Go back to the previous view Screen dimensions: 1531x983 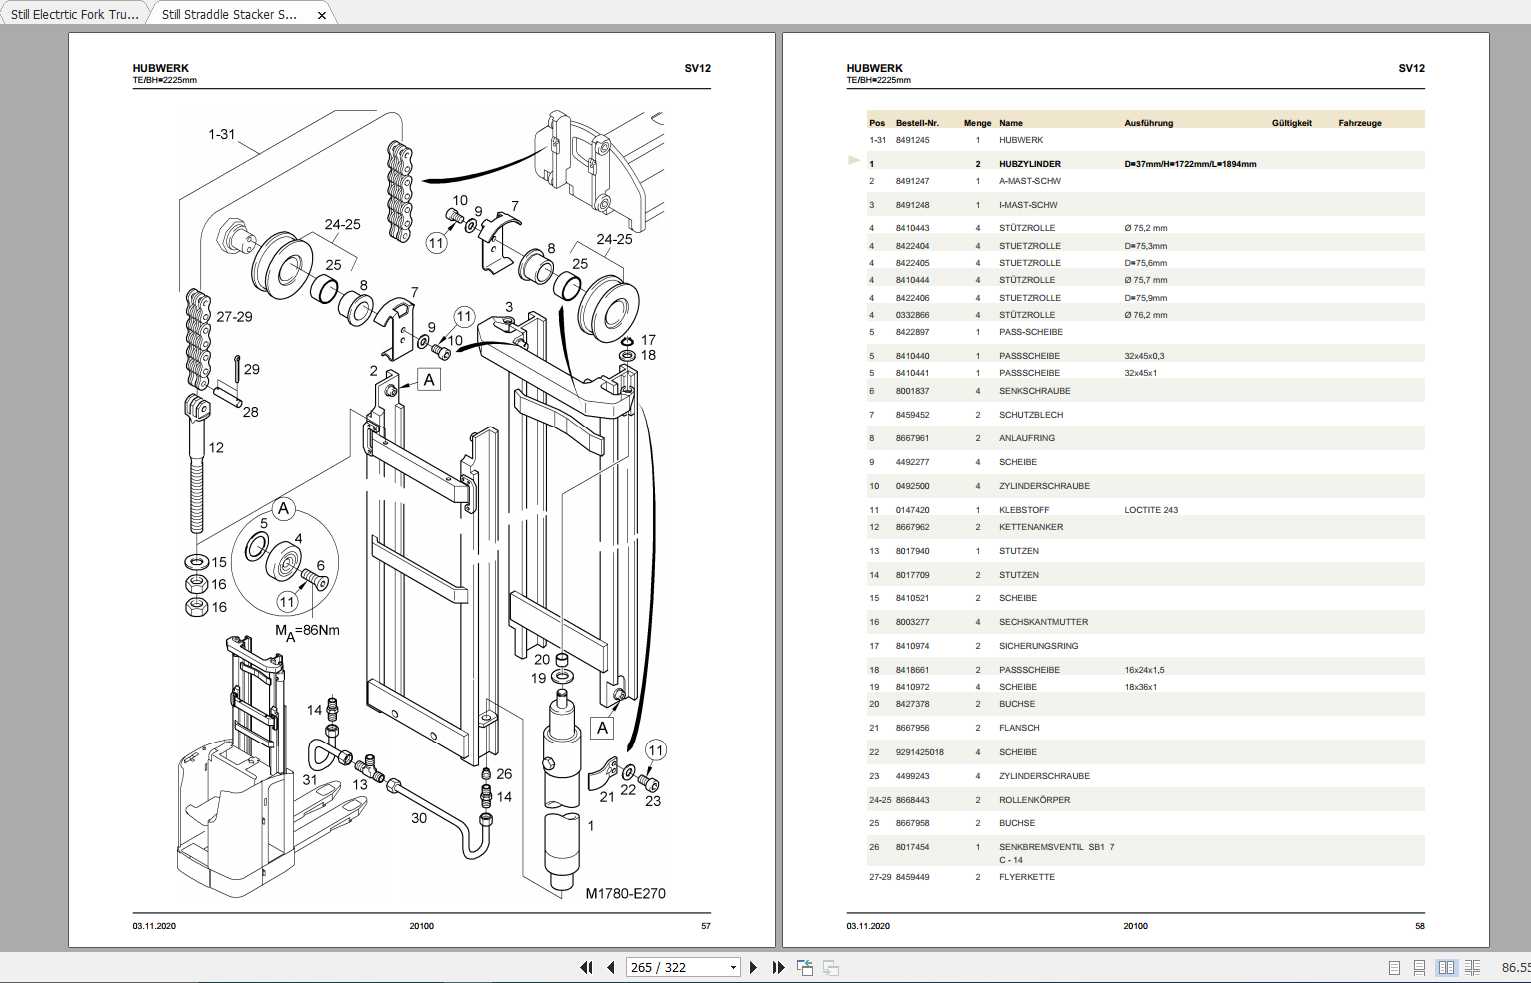(805, 967)
